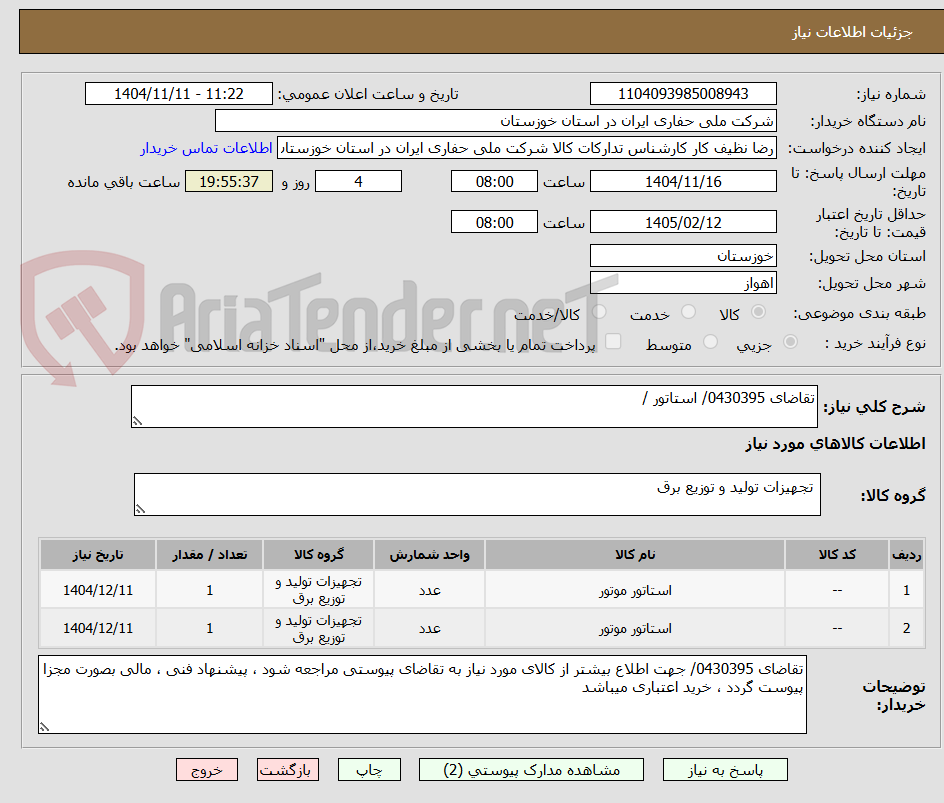Screen dimensions: 944x803
Task: Click عدد unit in row 1
Action: coord(430,591)
